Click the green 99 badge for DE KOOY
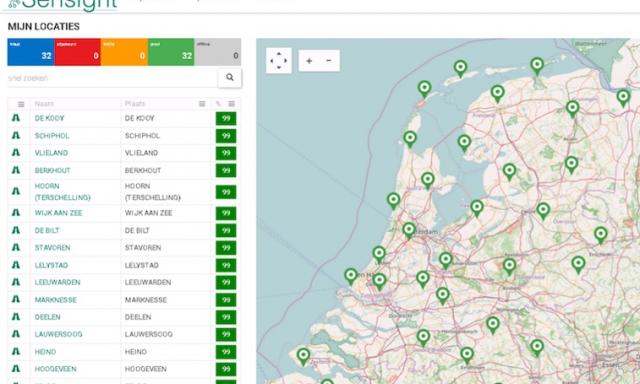Viewport: 640px width, 384px height. pyautogui.click(x=226, y=118)
